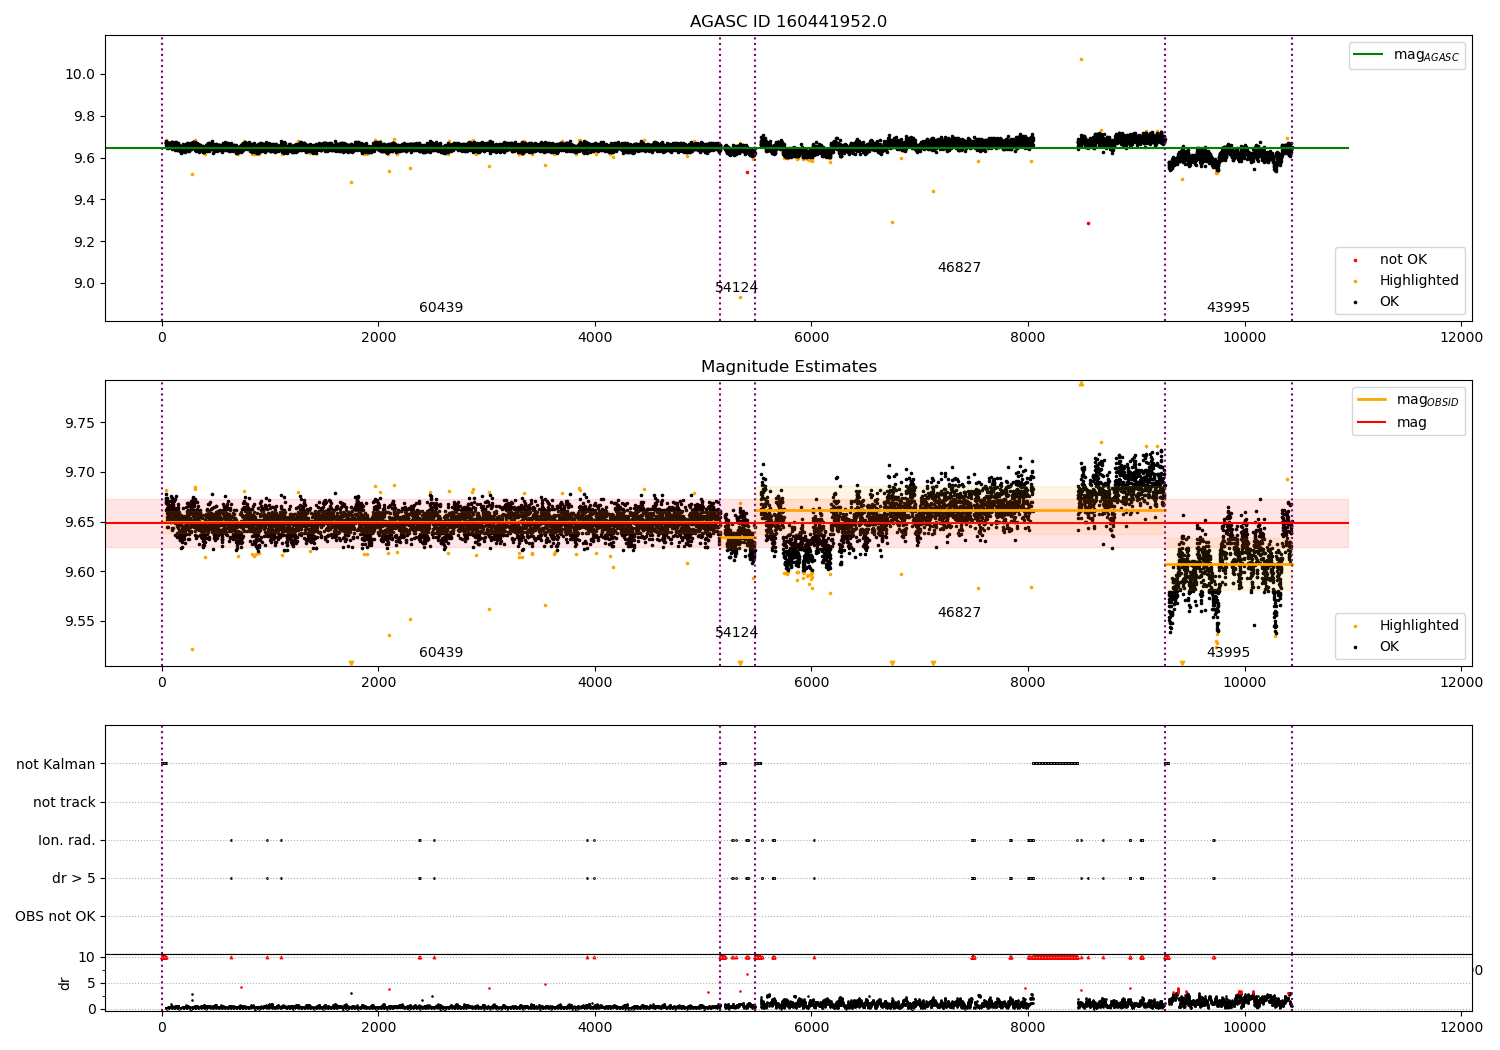Select Highlighted label in top panel legend
The width and height of the screenshot is (1500, 1050).
coord(1419,281)
